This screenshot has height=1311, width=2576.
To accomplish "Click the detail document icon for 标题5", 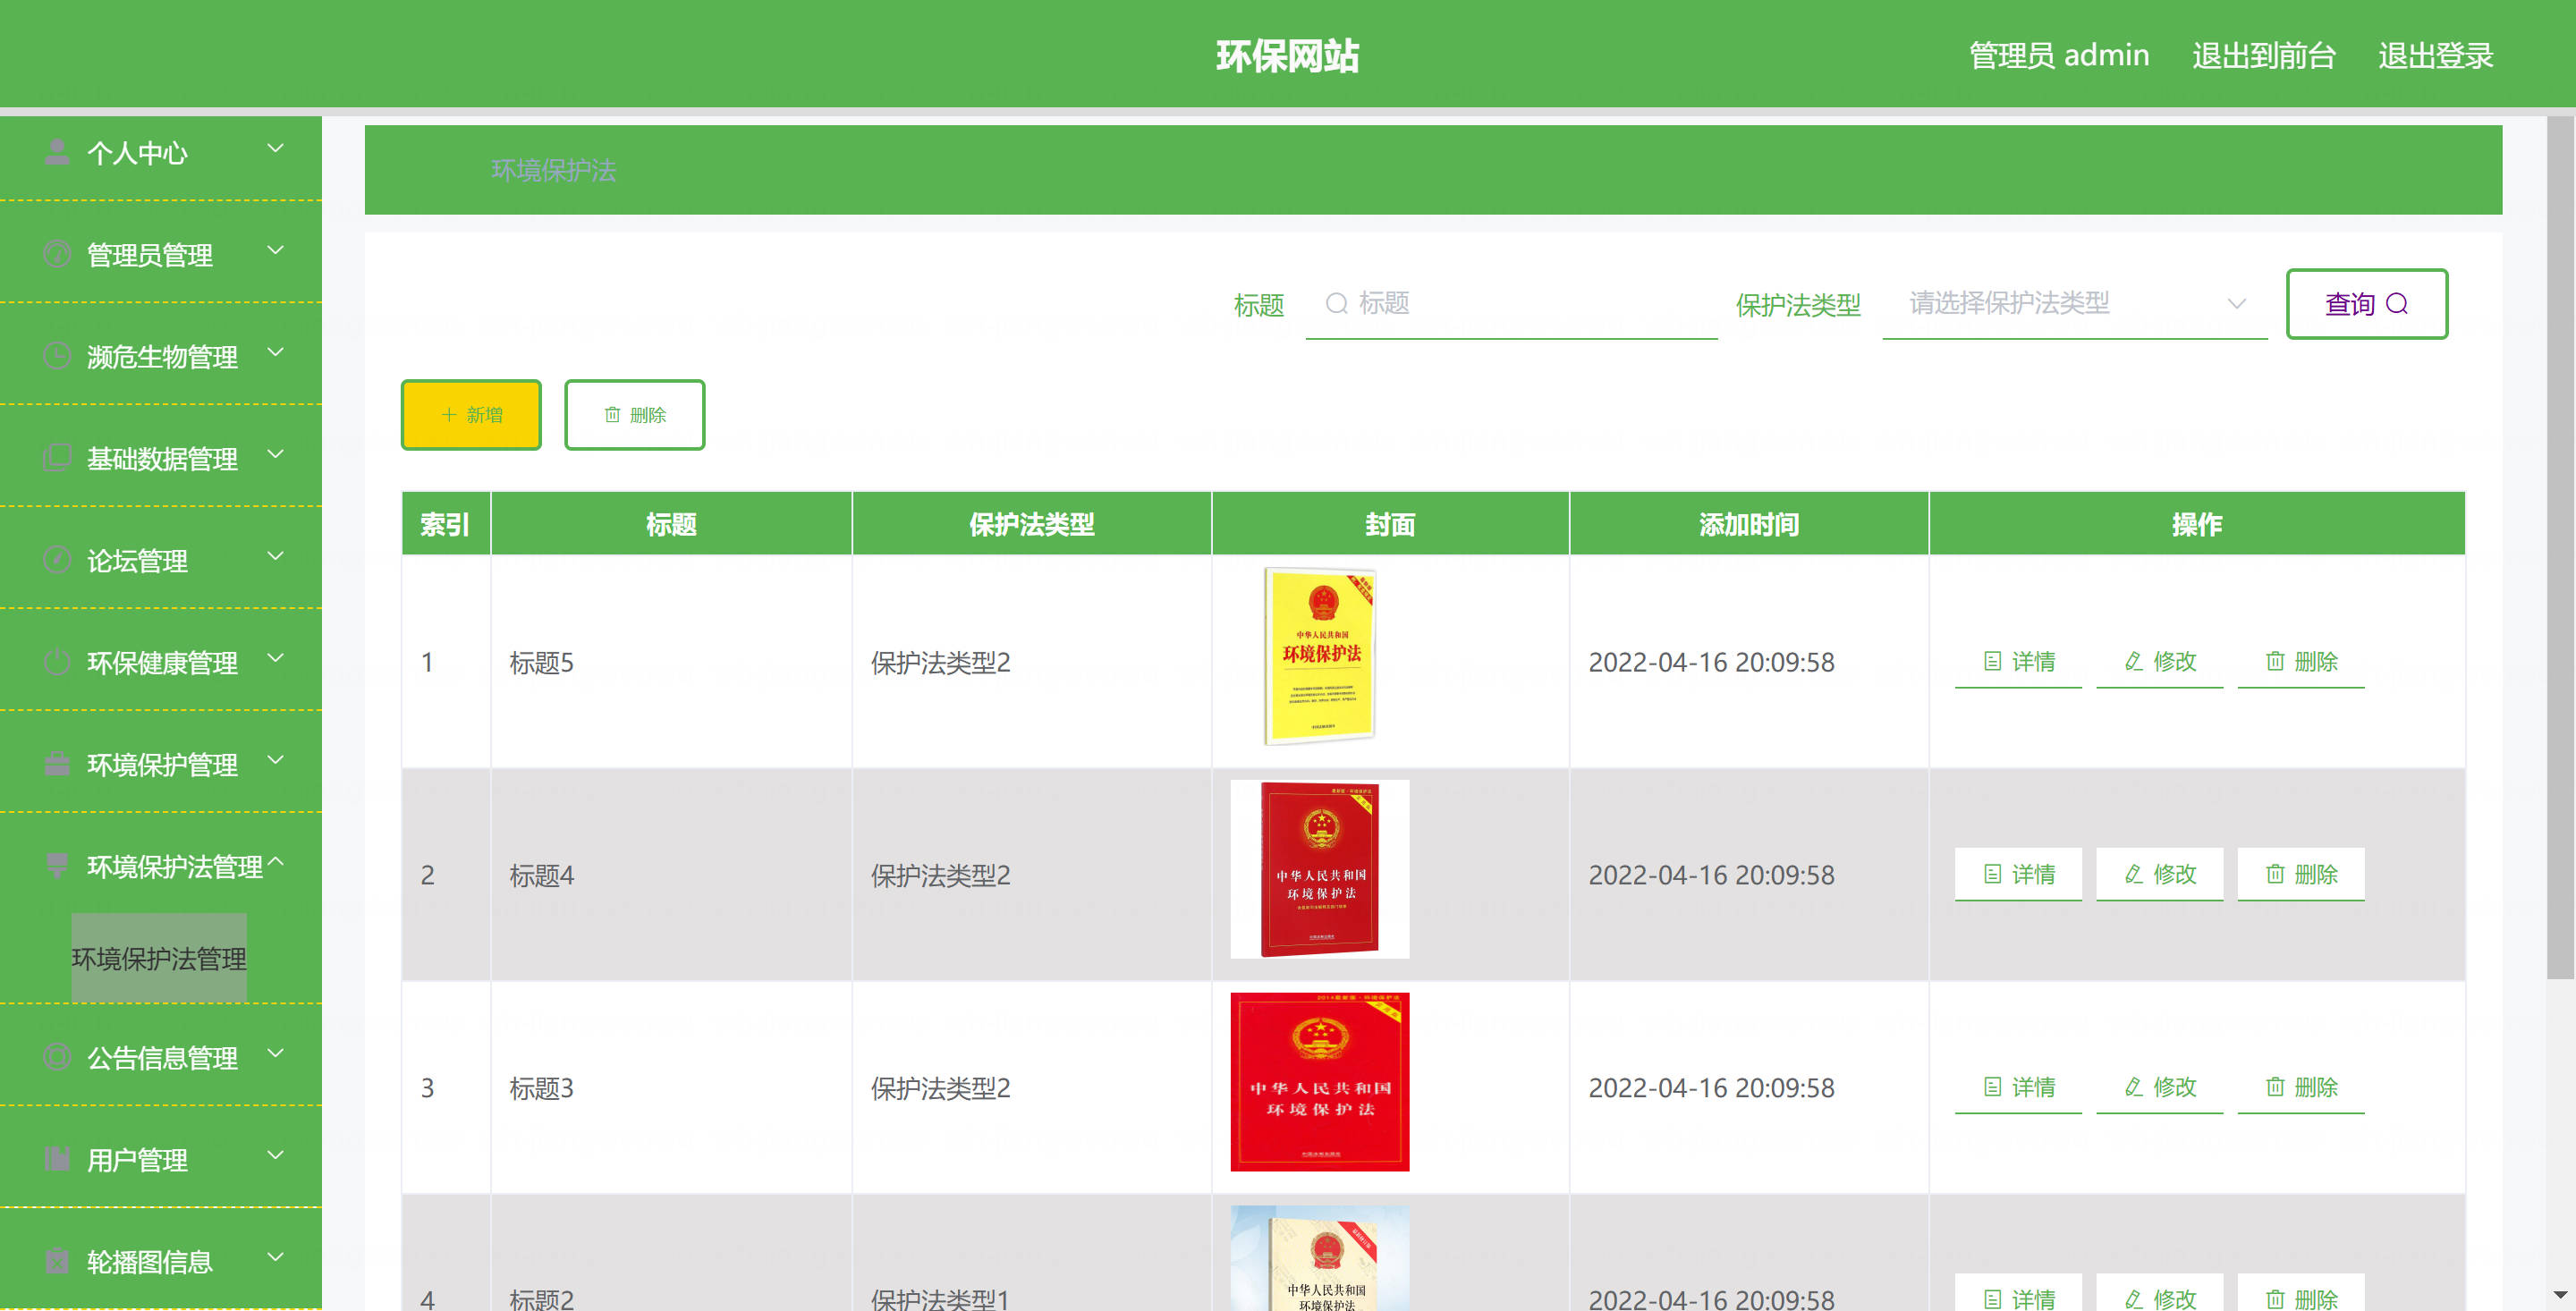I will pos(1992,661).
